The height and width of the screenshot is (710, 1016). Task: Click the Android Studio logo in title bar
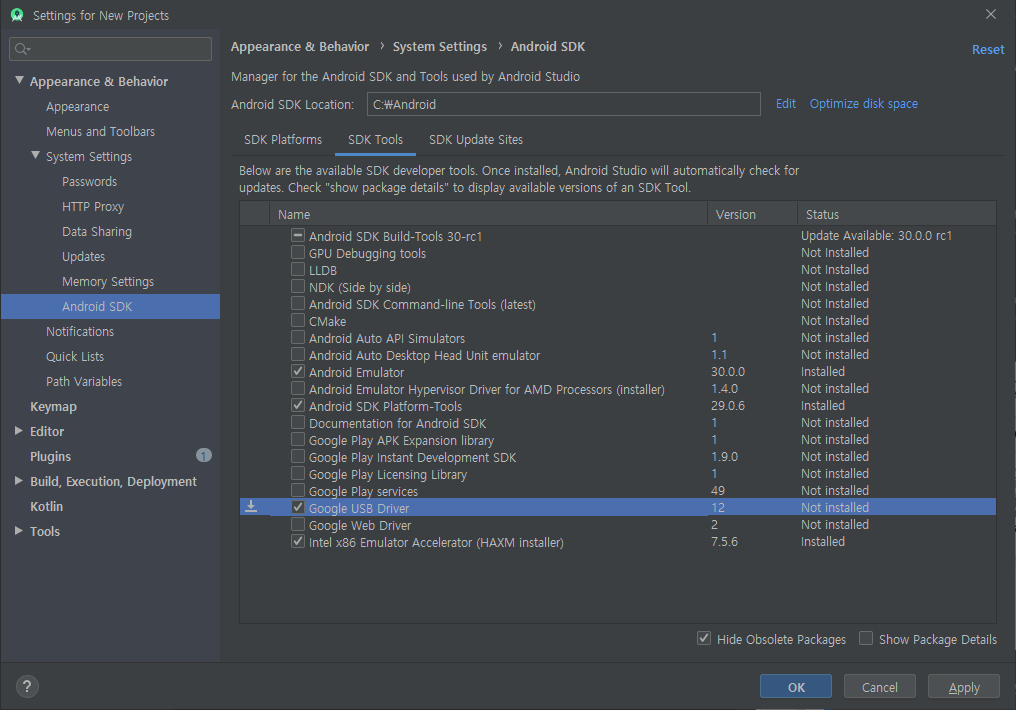point(17,15)
